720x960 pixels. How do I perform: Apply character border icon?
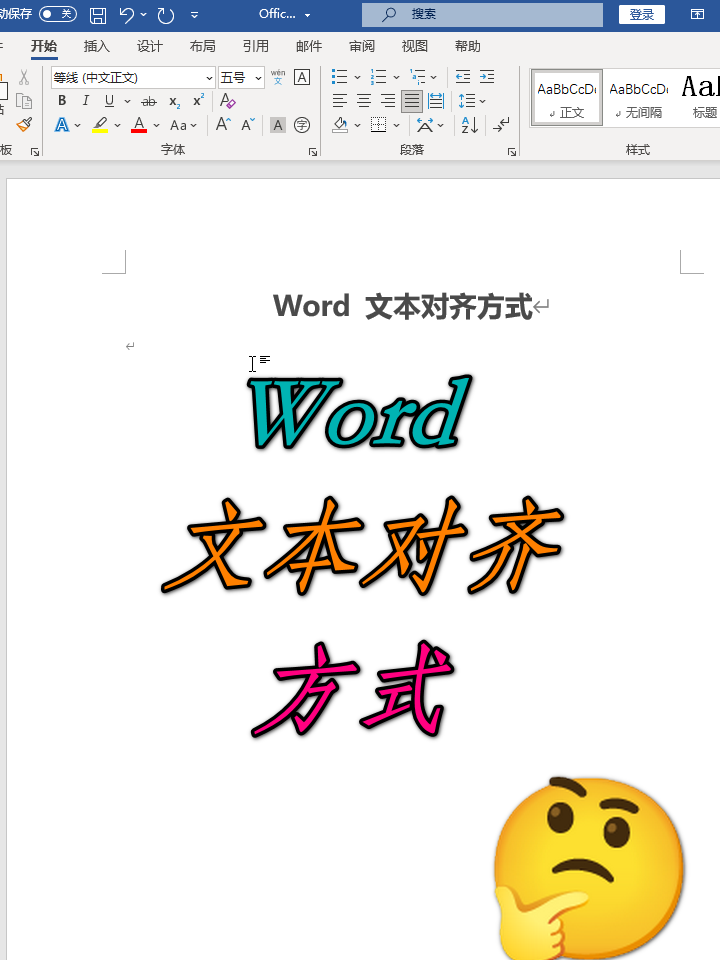coord(302,77)
